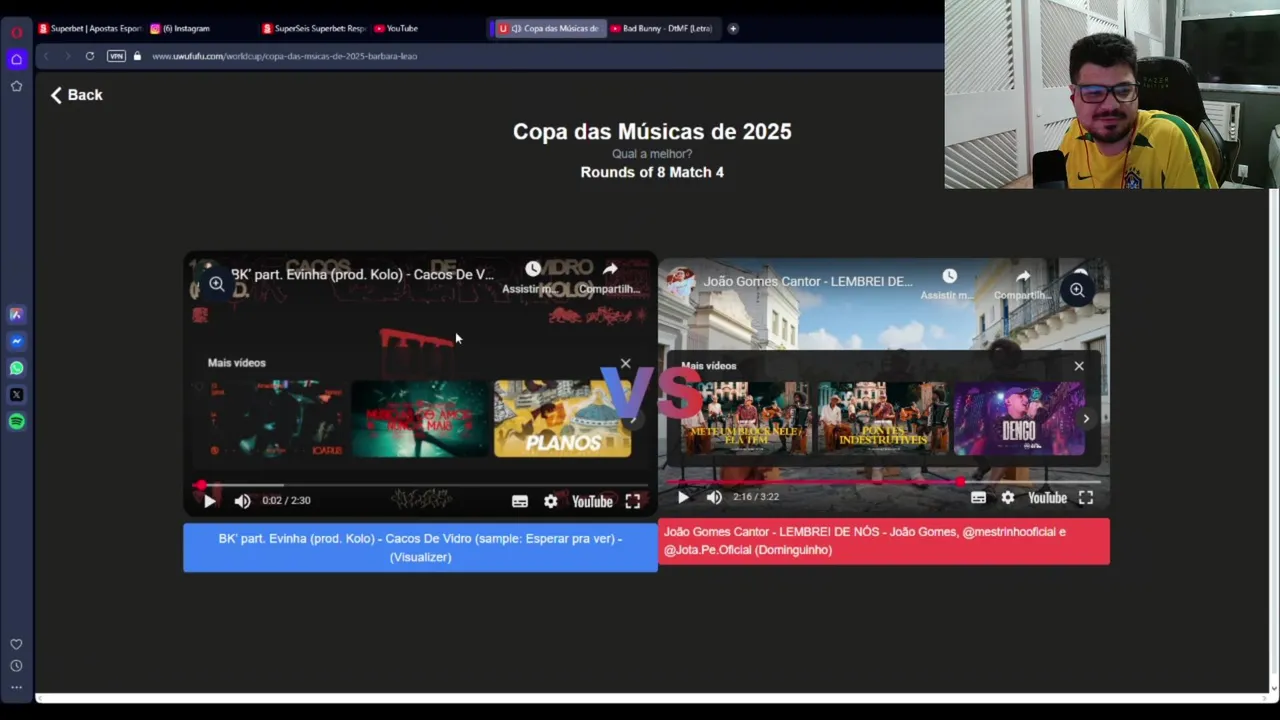Open João Gomes video on YouTube via logo
The image size is (1280, 720).
point(1048,497)
